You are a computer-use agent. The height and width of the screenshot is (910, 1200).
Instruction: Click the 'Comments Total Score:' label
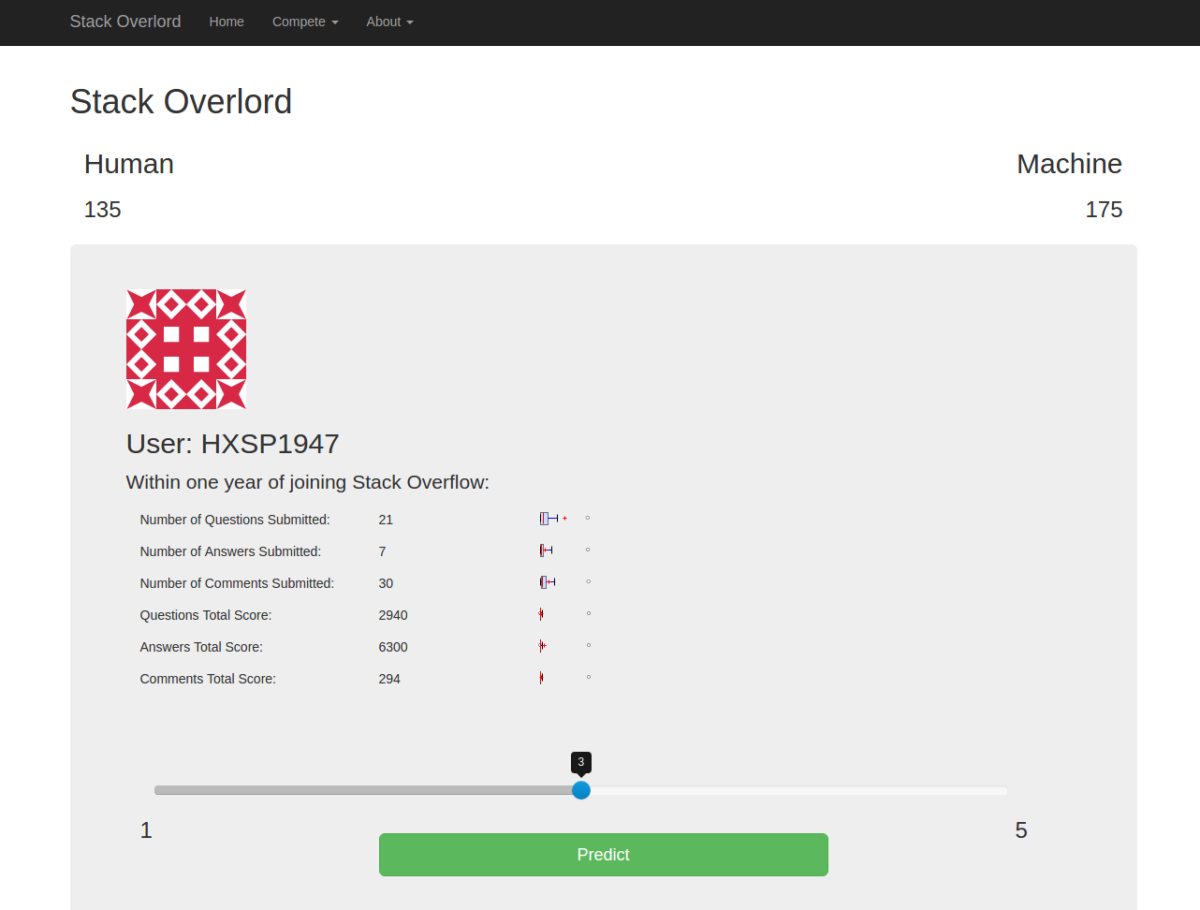tap(208, 680)
